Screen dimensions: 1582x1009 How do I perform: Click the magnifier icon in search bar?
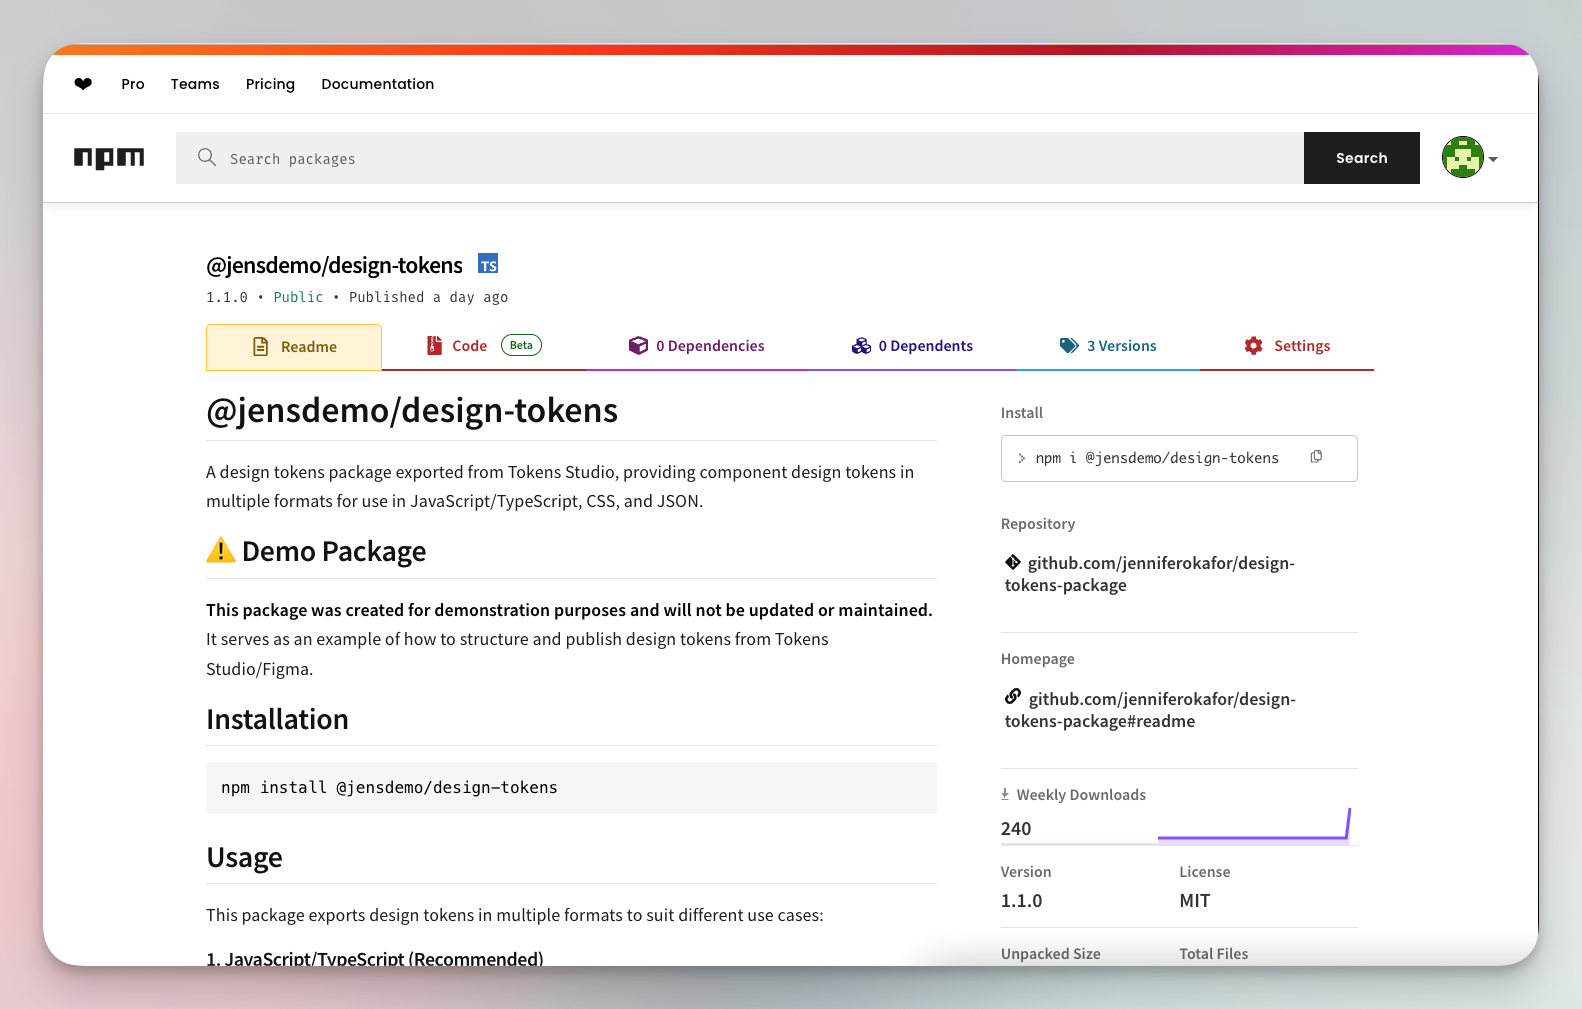coord(207,157)
